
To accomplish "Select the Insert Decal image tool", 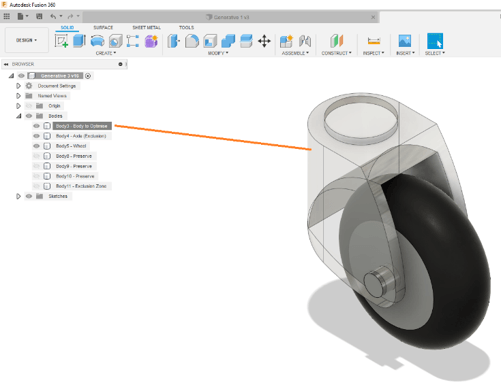I will coord(405,41).
